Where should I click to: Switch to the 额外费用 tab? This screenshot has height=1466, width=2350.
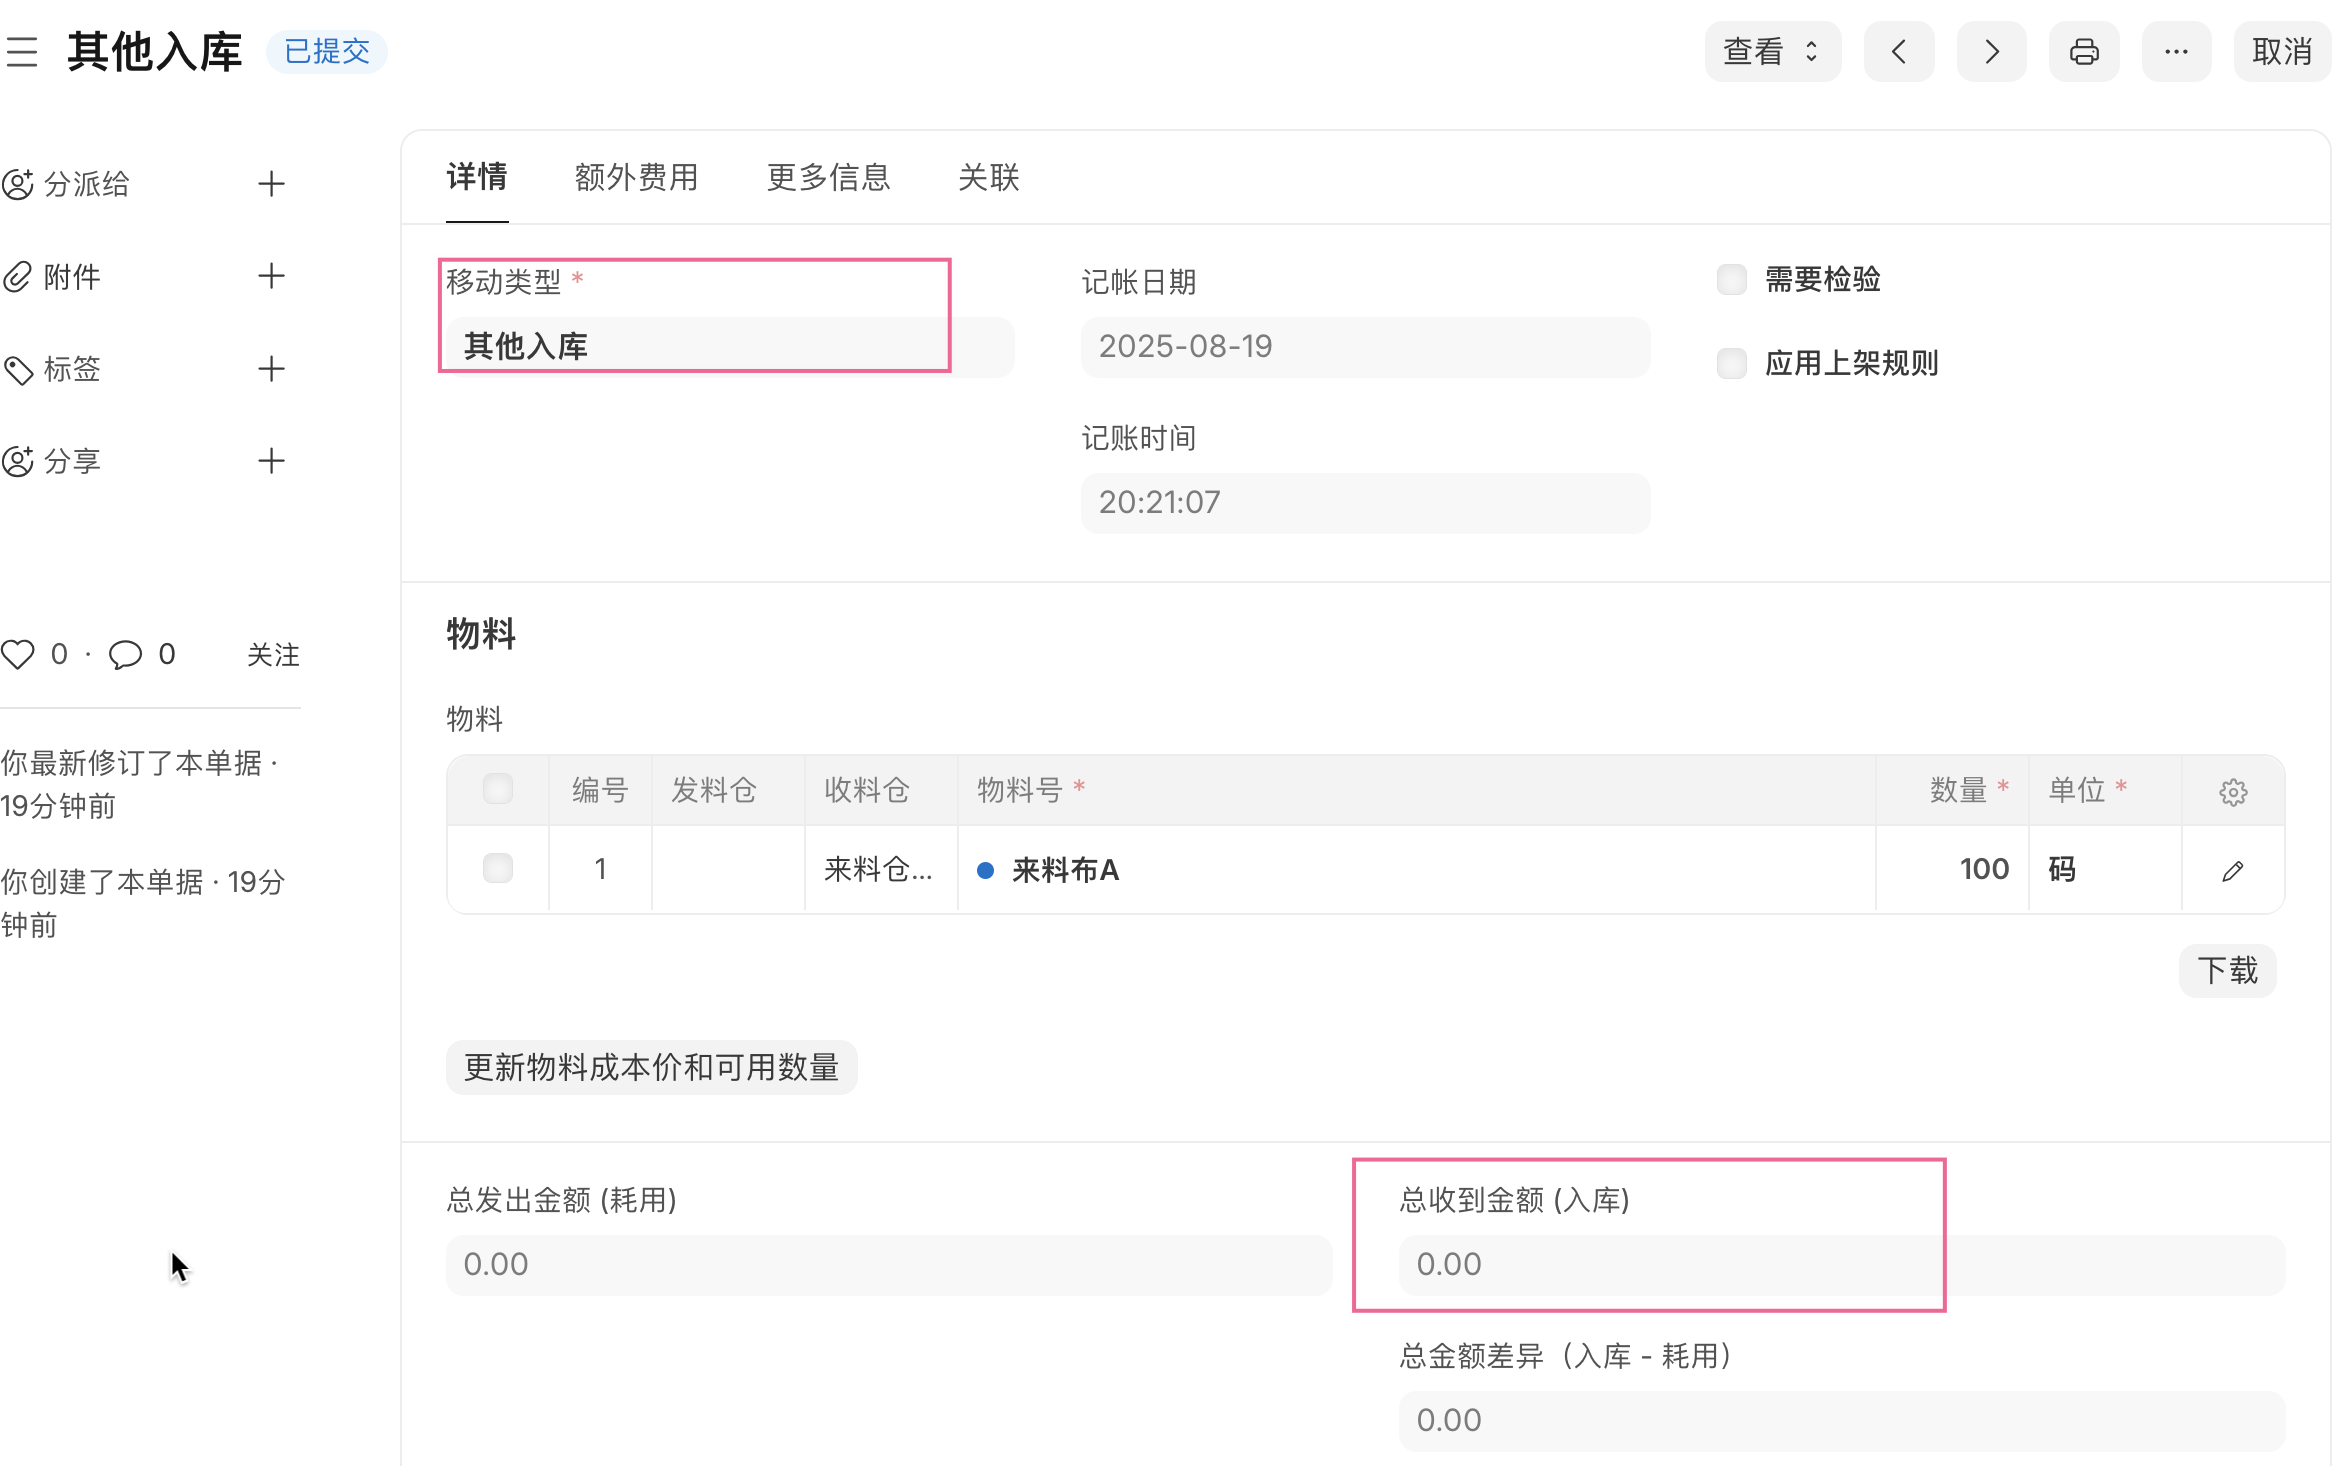tap(636, 178)
